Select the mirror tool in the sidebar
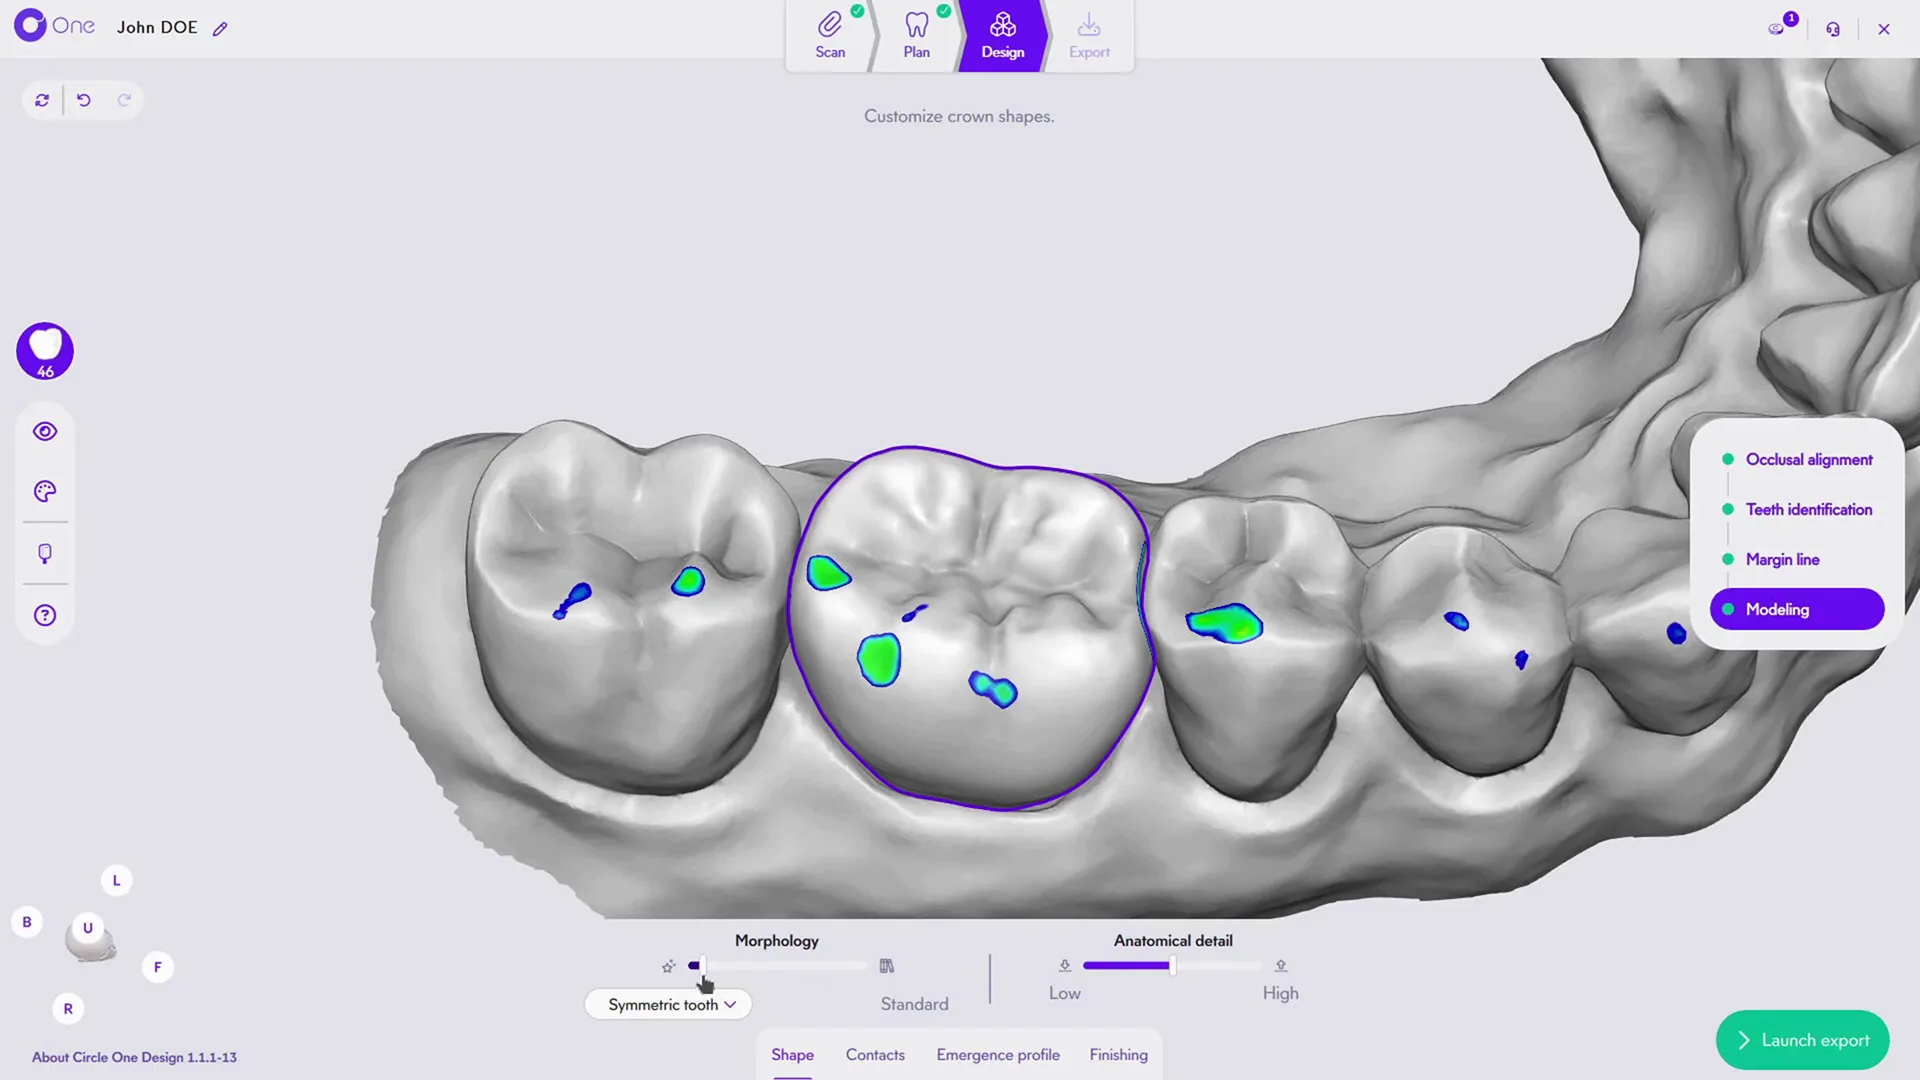The image size is (1920, 1080). click(44, 553)
